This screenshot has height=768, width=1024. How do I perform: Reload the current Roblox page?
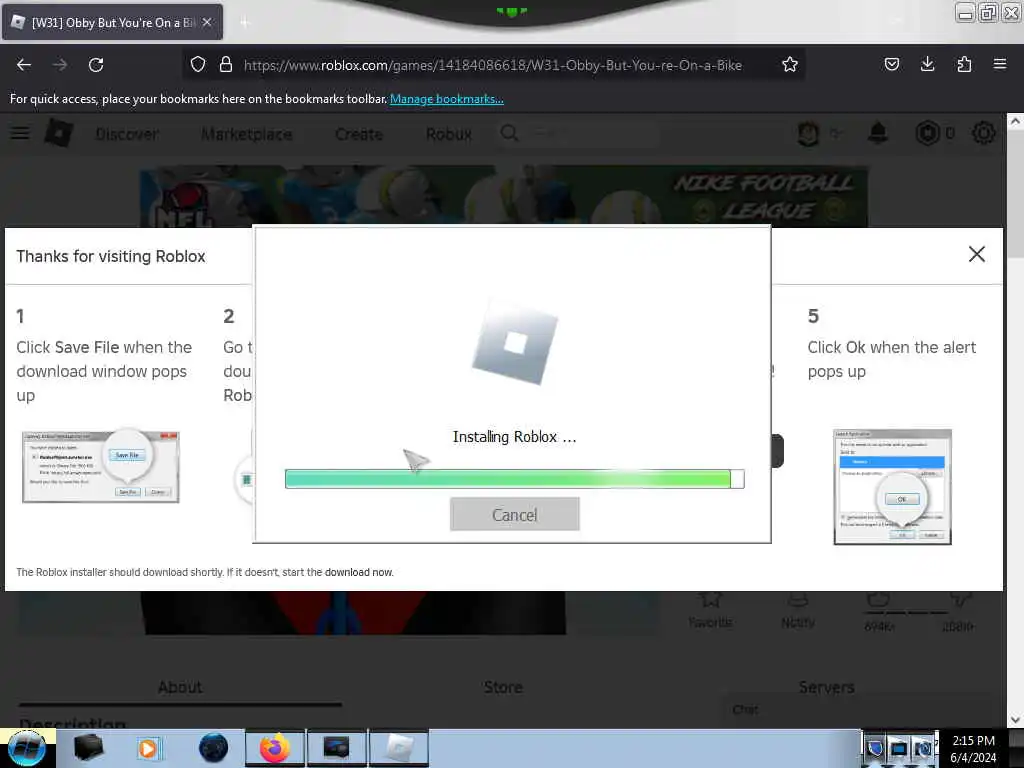click(x=96, y=65)
